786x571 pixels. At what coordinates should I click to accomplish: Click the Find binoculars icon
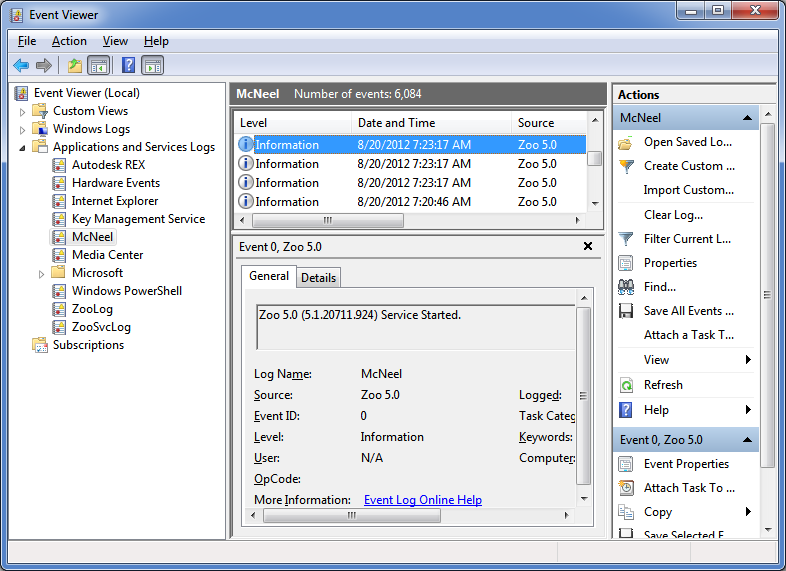tap(626, 287)
